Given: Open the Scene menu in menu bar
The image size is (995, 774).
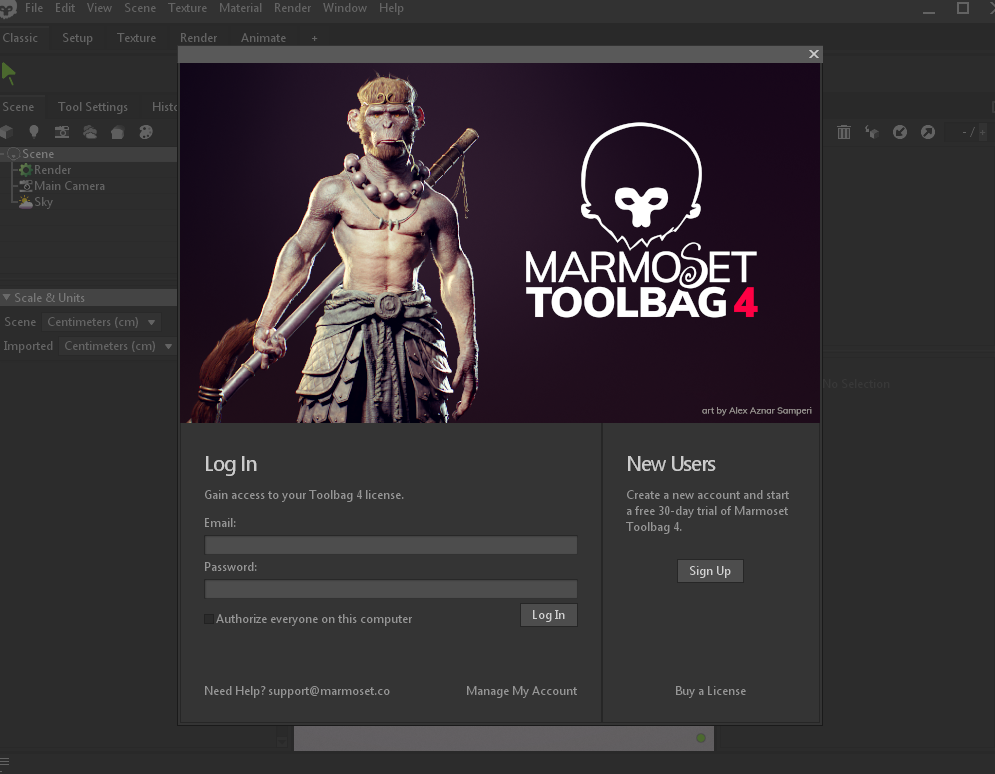Looking at the screenshot, I should click(140, 8).
